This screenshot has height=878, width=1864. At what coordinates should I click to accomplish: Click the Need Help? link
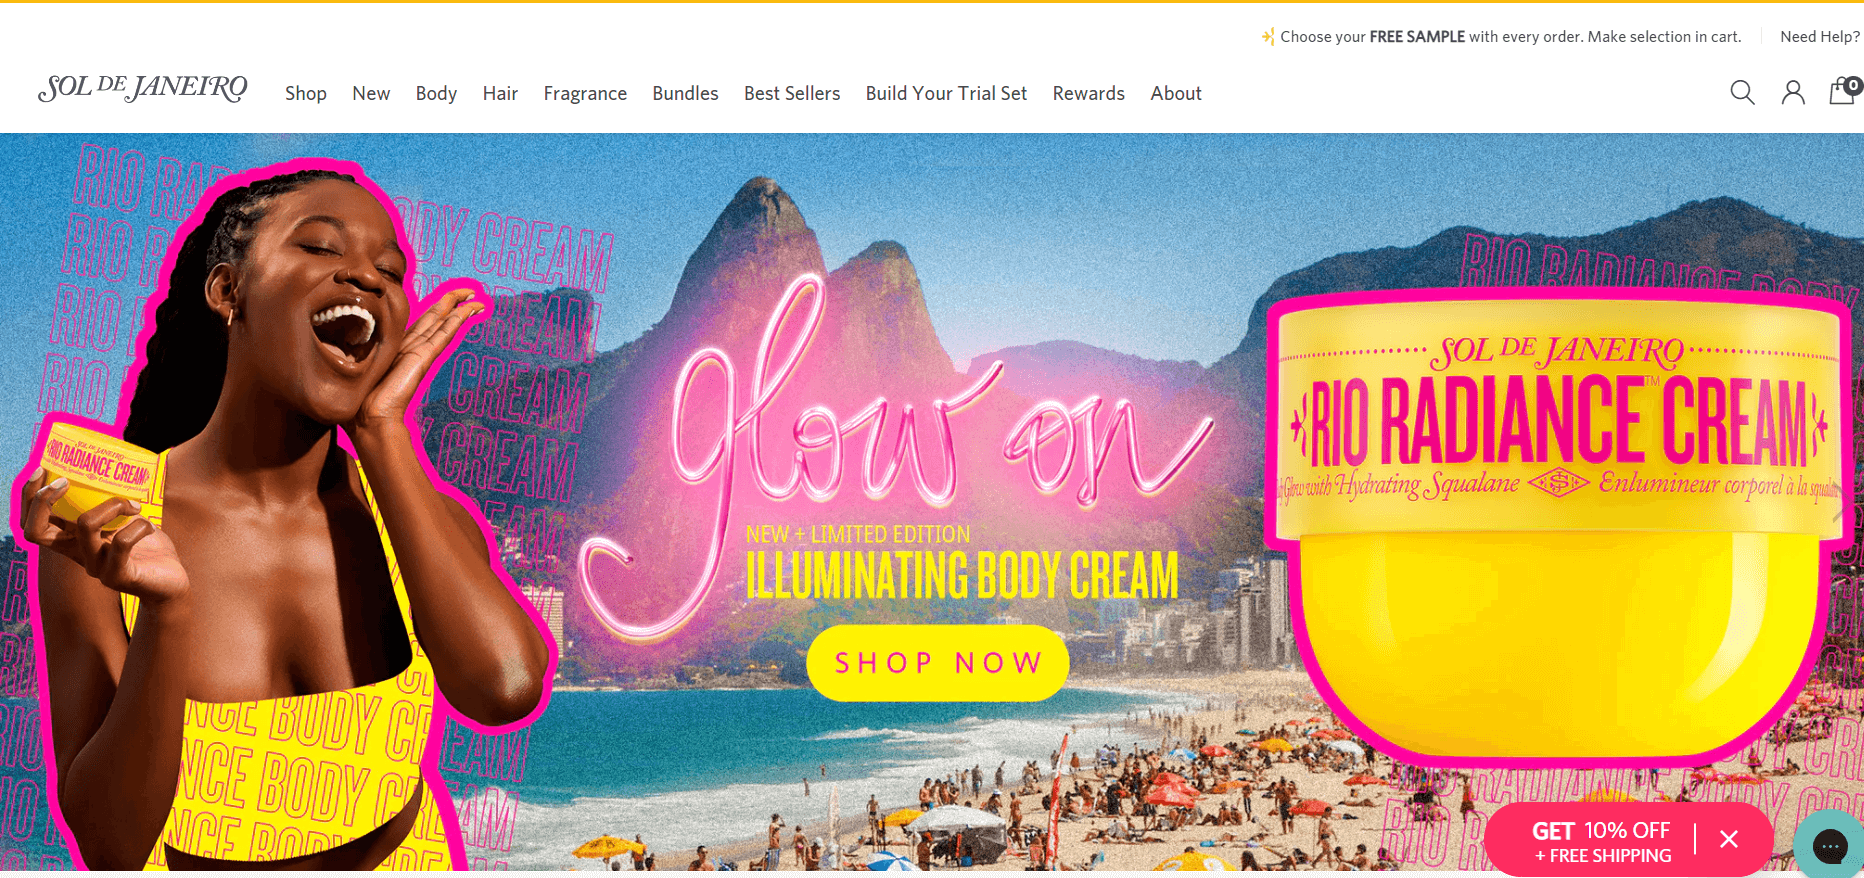[x=1820, y=37]
